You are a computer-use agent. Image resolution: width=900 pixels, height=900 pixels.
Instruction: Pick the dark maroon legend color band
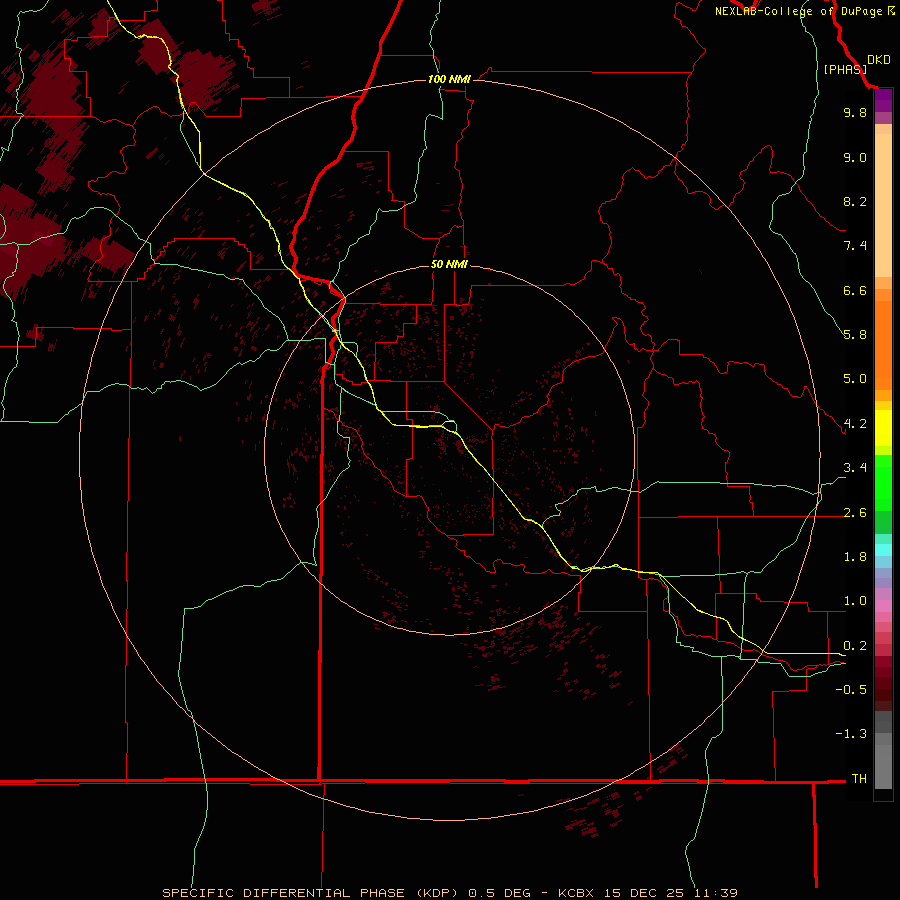coord(883,683)
